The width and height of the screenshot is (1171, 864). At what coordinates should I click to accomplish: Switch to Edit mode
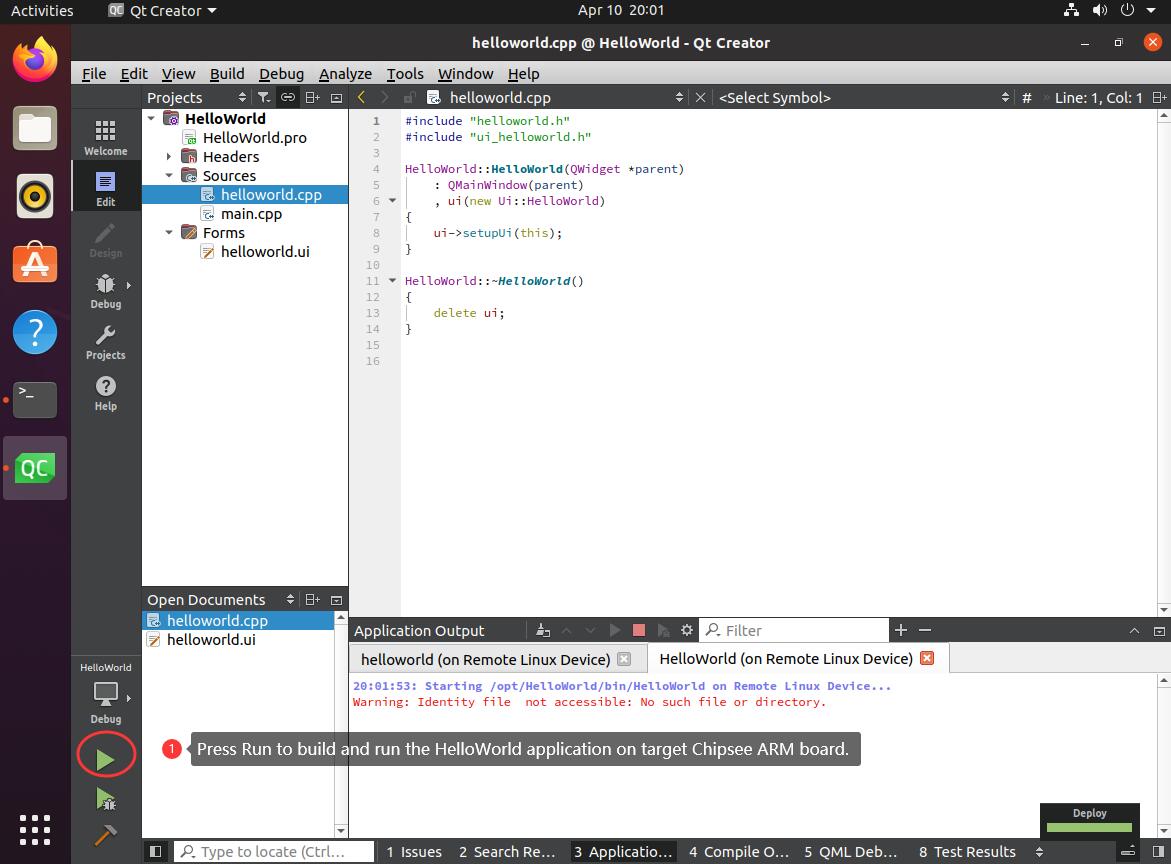tap(105, 189)
